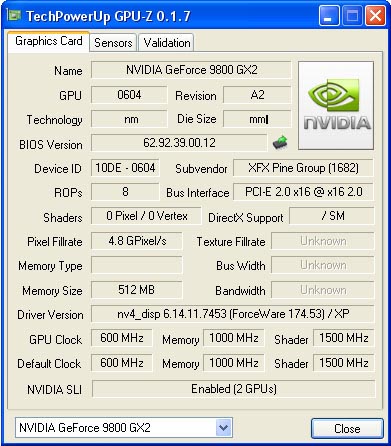Click GPU Clock field 600 MHz
Screen dimensions: 391x446
(x=122, y=338)
